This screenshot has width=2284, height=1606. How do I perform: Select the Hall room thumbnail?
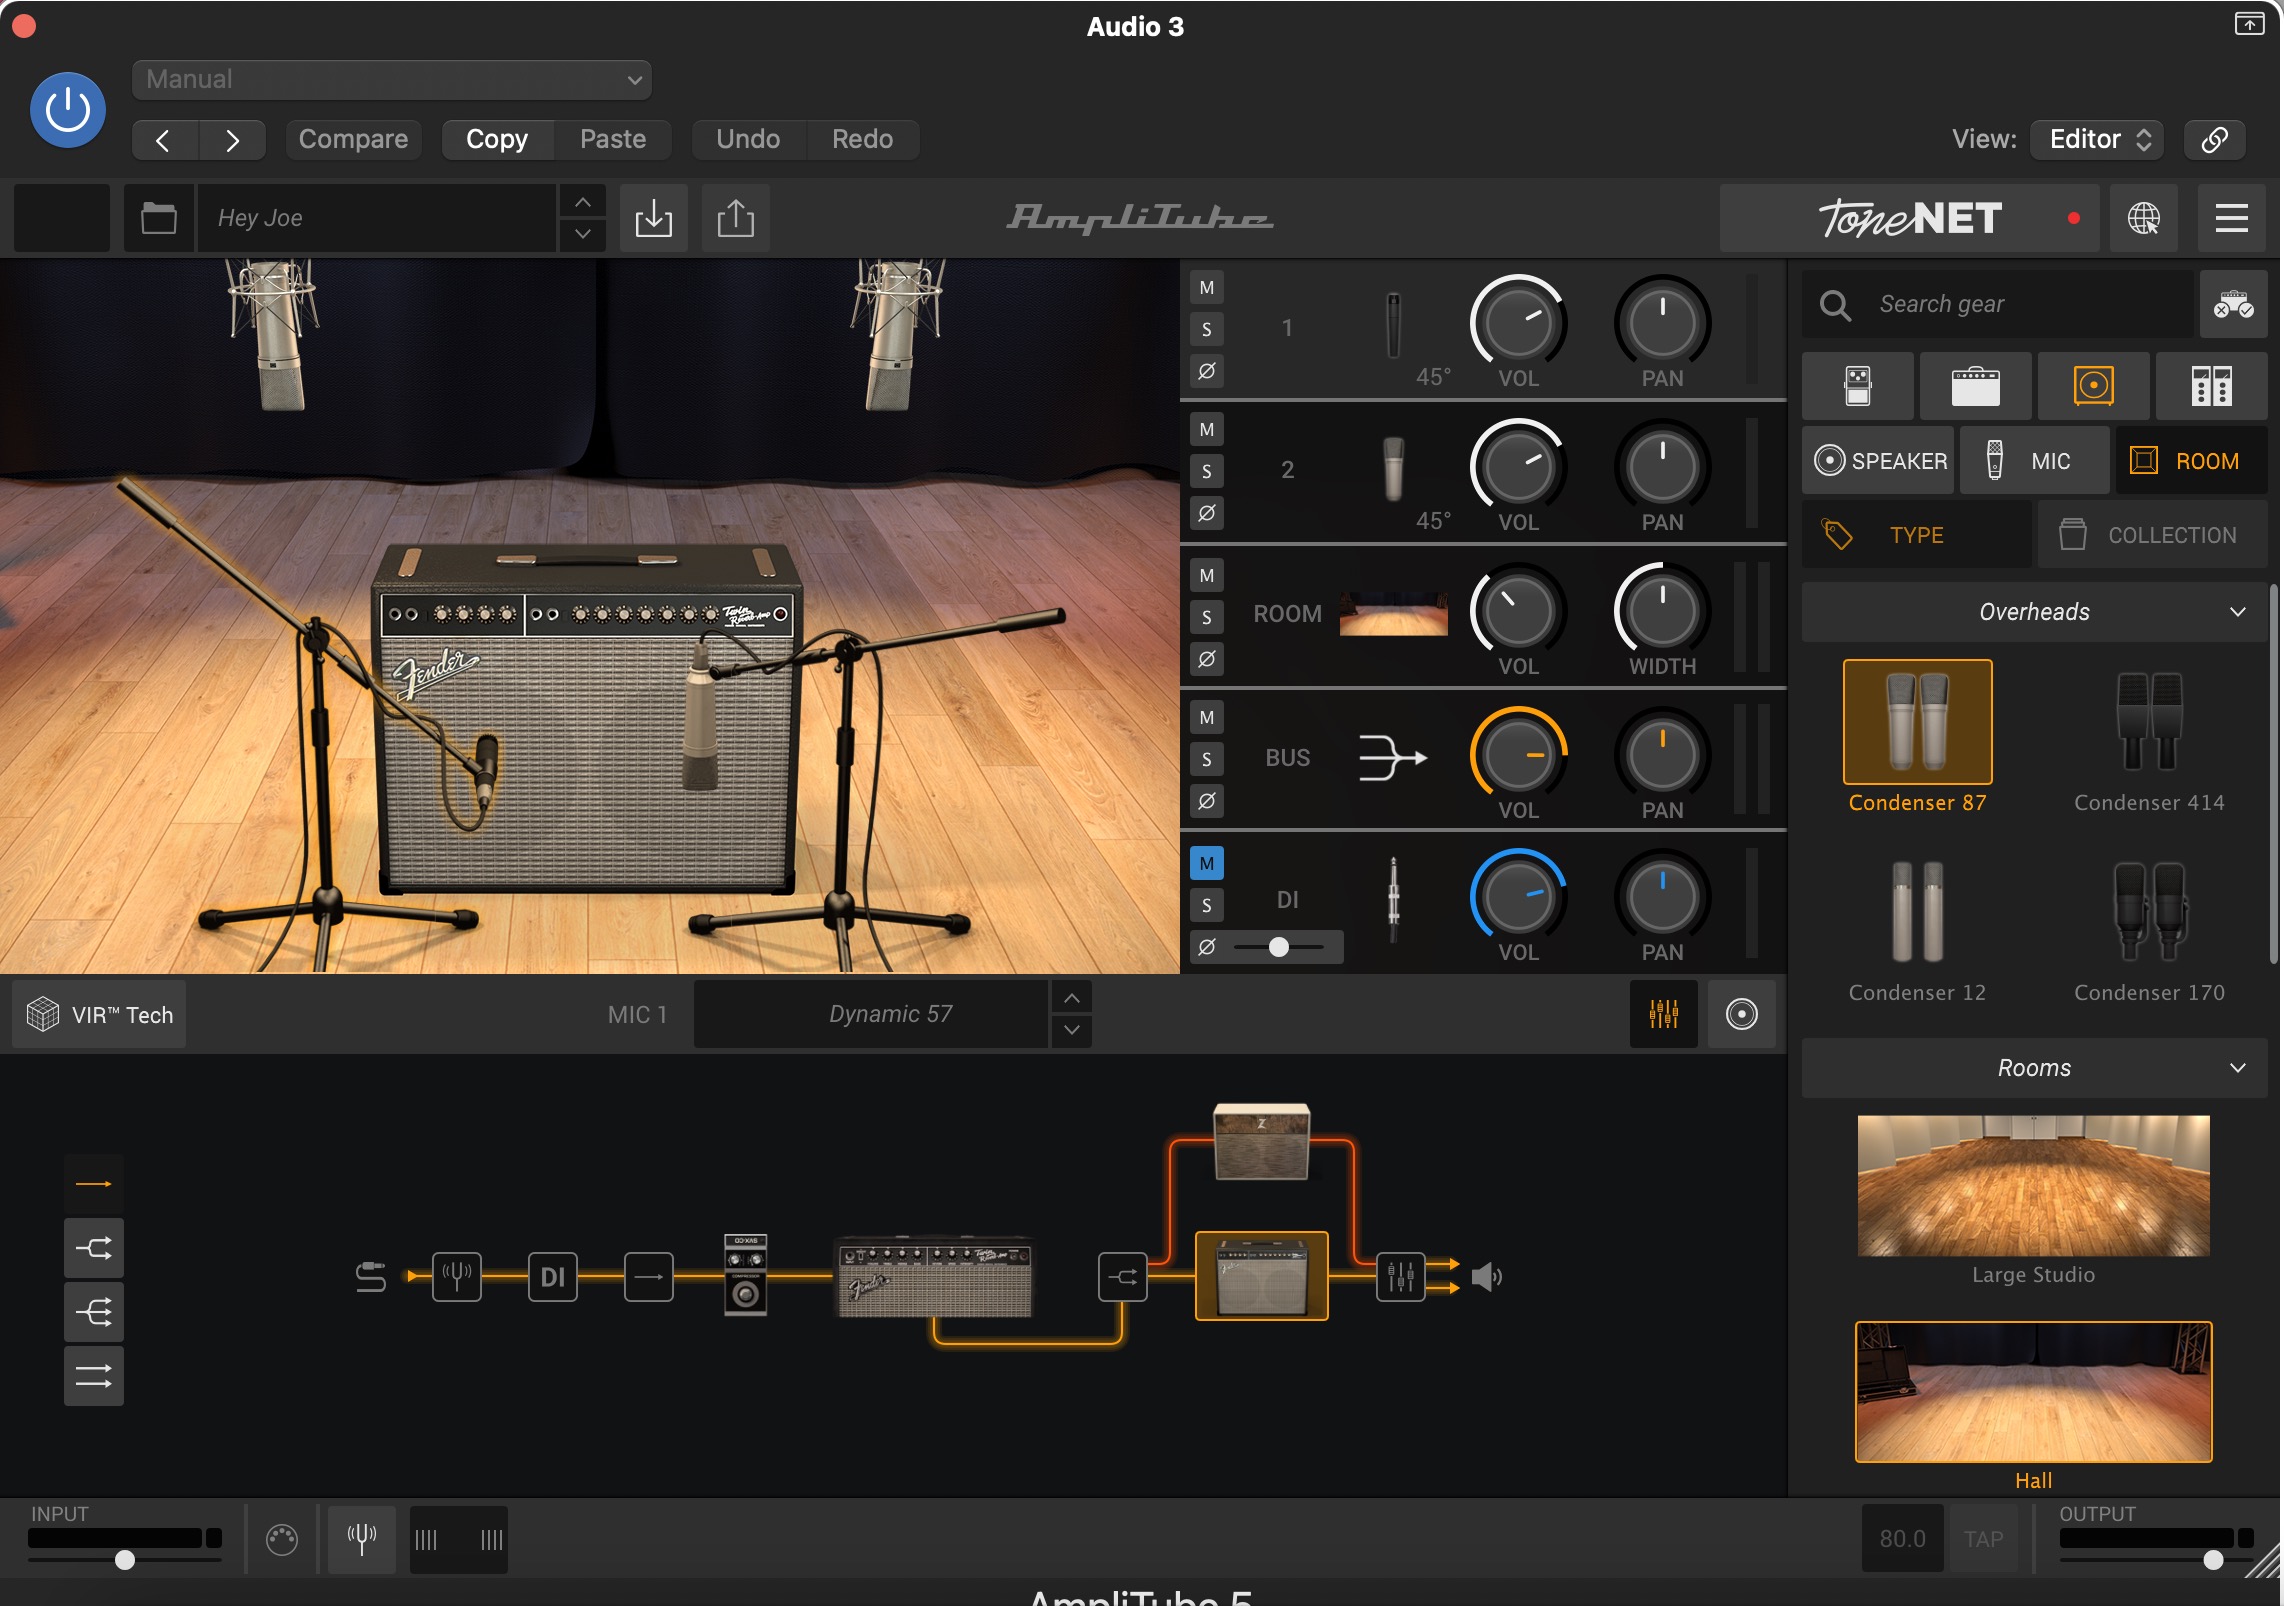[2034, 1392]
